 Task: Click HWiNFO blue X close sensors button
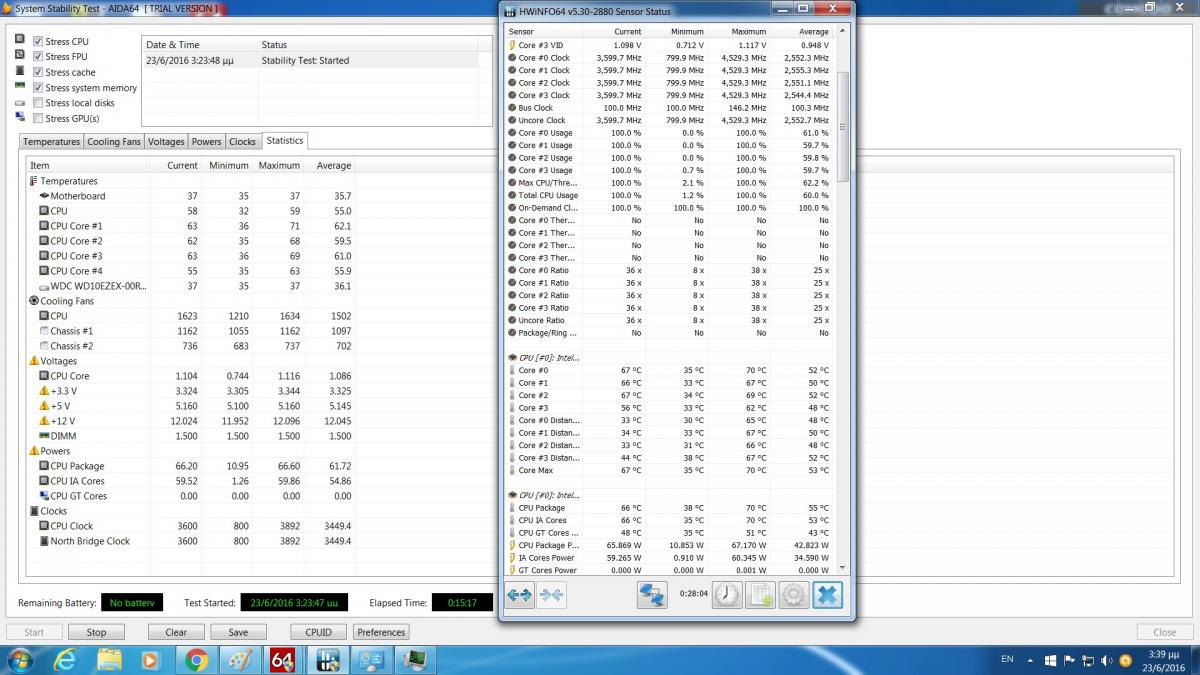click(828, 595)
